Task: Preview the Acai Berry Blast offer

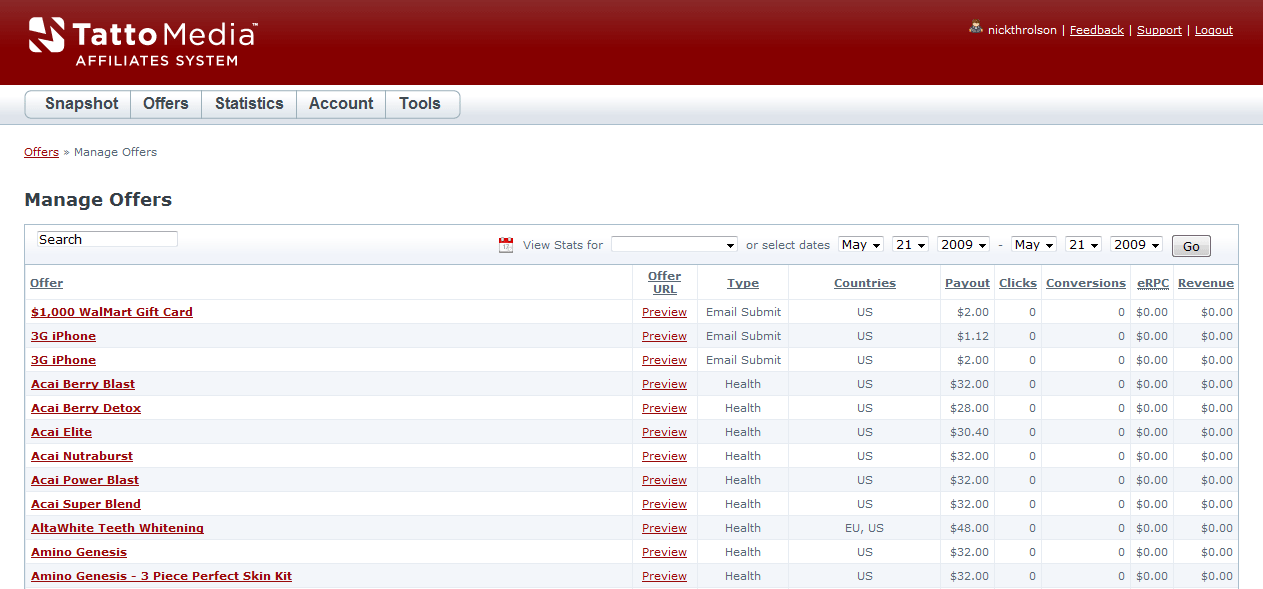Action: tap(664, 384)
